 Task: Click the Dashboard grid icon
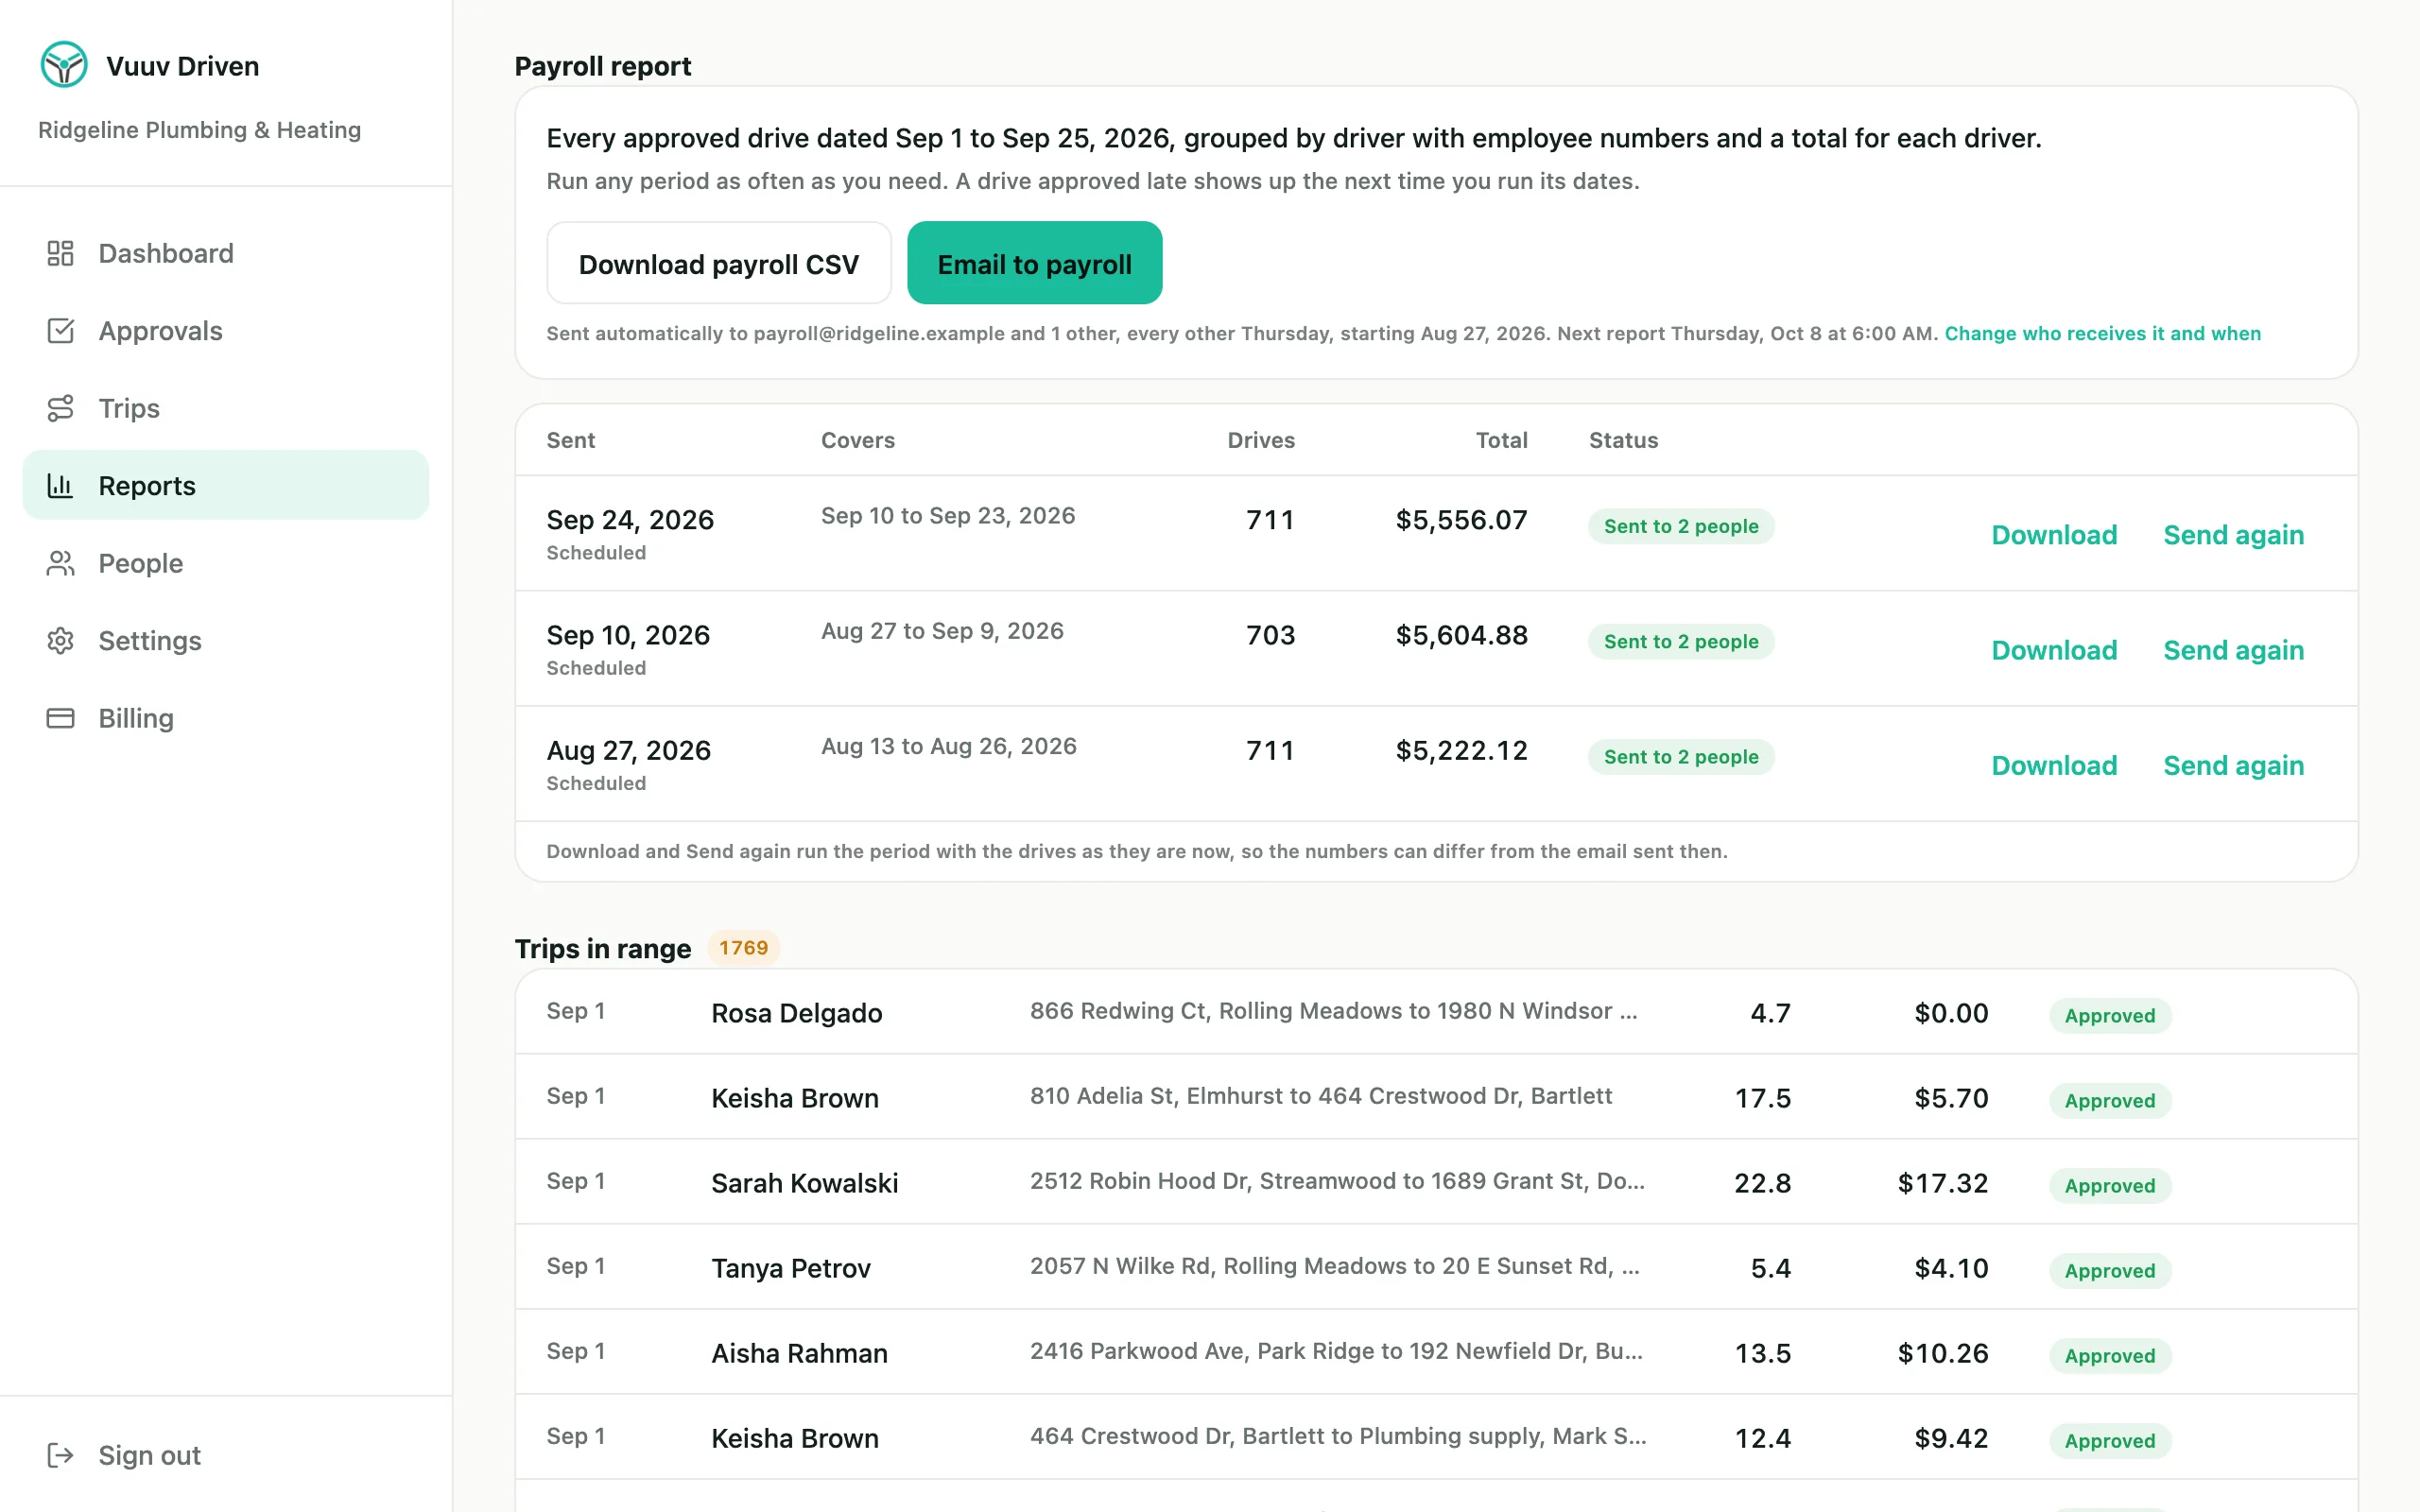[60, 253]
